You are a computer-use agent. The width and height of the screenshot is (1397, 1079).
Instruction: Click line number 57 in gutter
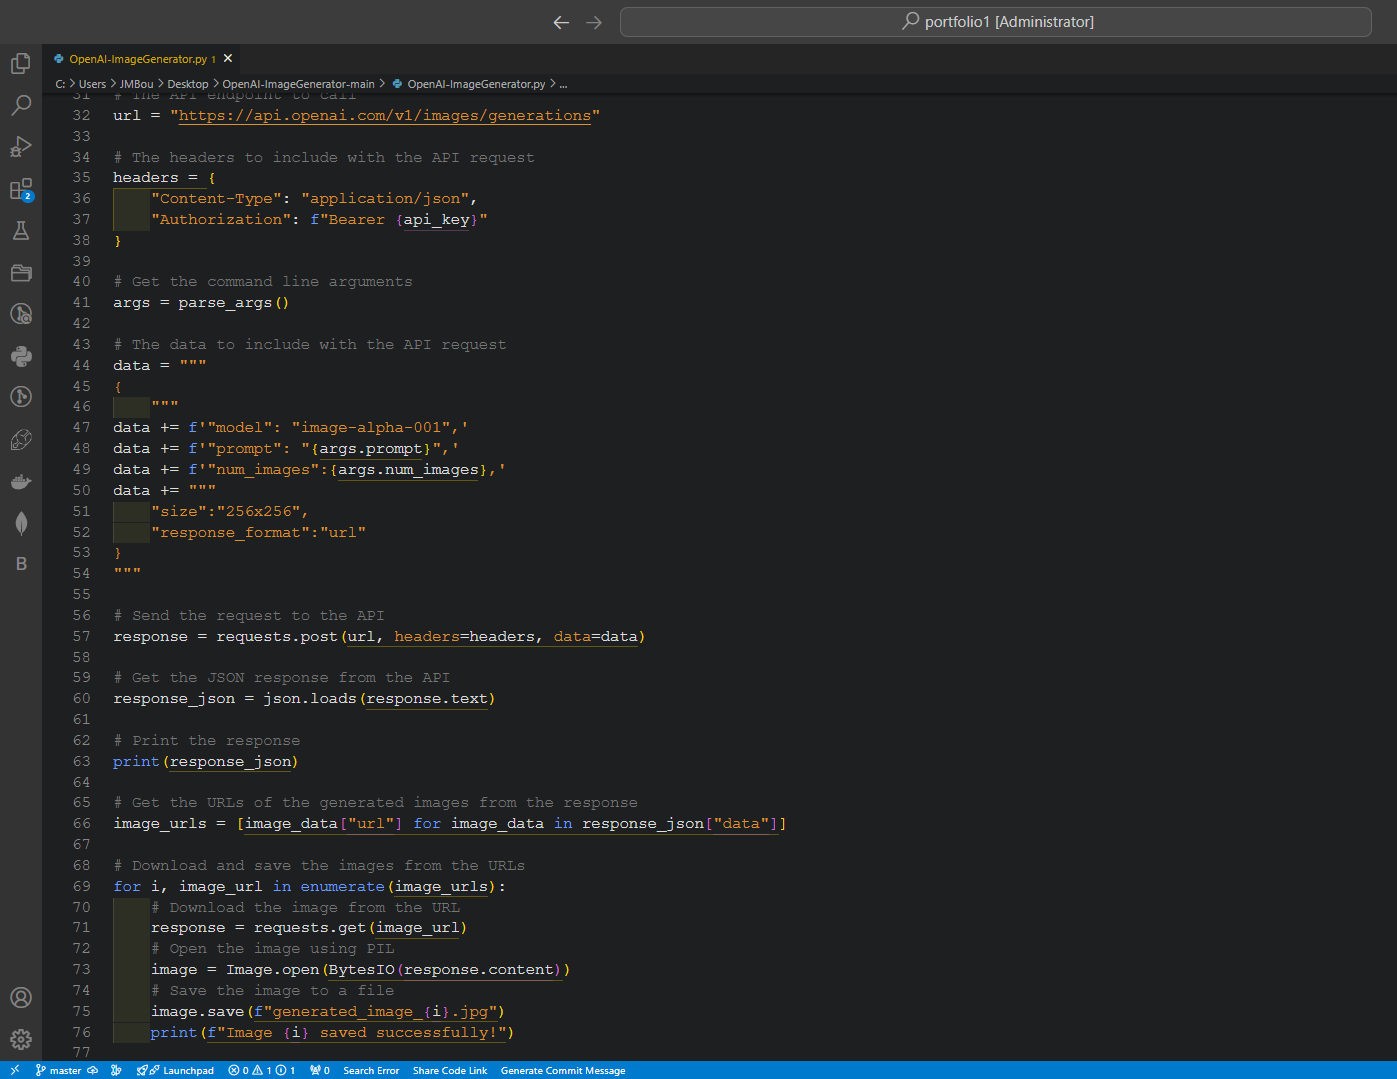point(81,637)
